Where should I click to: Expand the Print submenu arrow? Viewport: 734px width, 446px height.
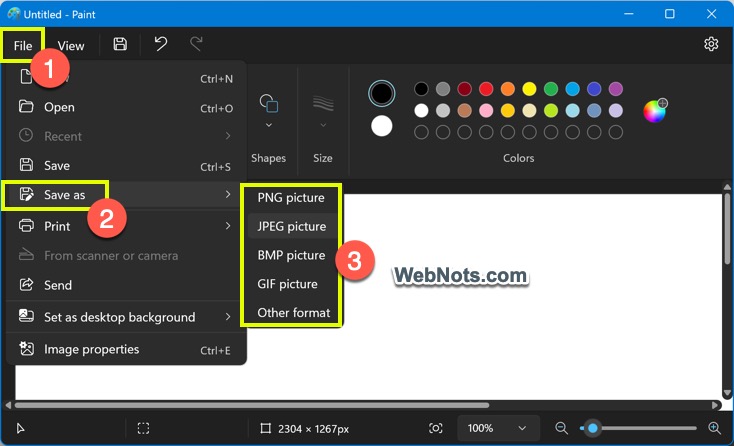click(228, 226)
